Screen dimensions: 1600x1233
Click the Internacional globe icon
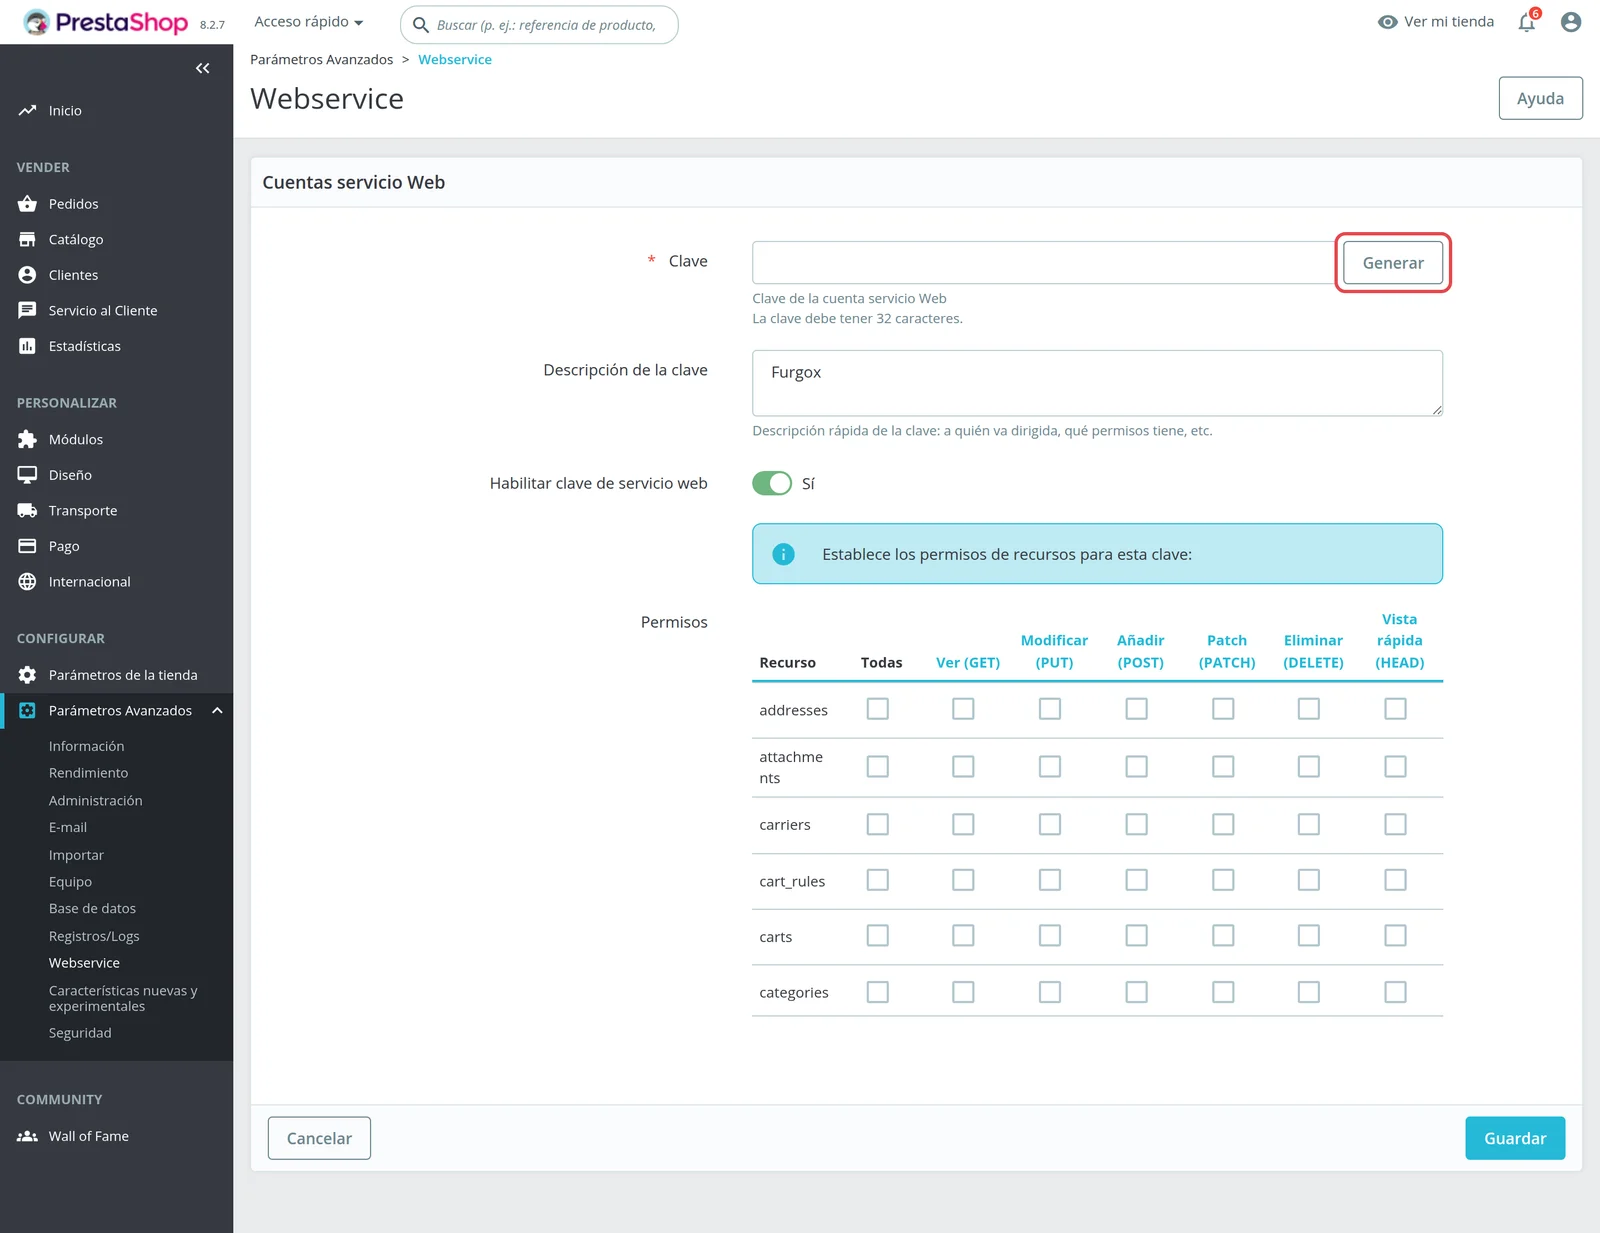(x=27, y=581)
